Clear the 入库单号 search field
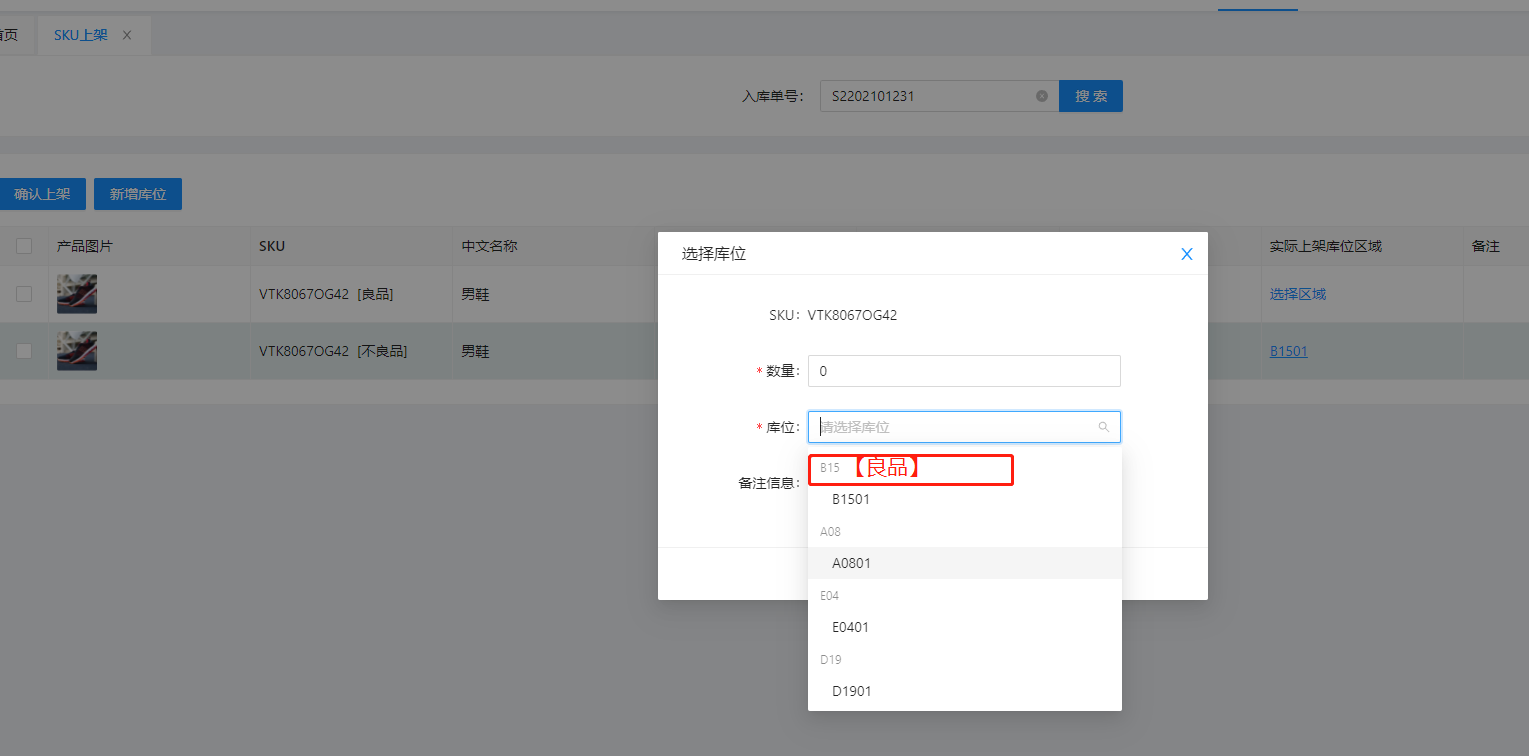 pyautogui.click(x=1041, y=96)
